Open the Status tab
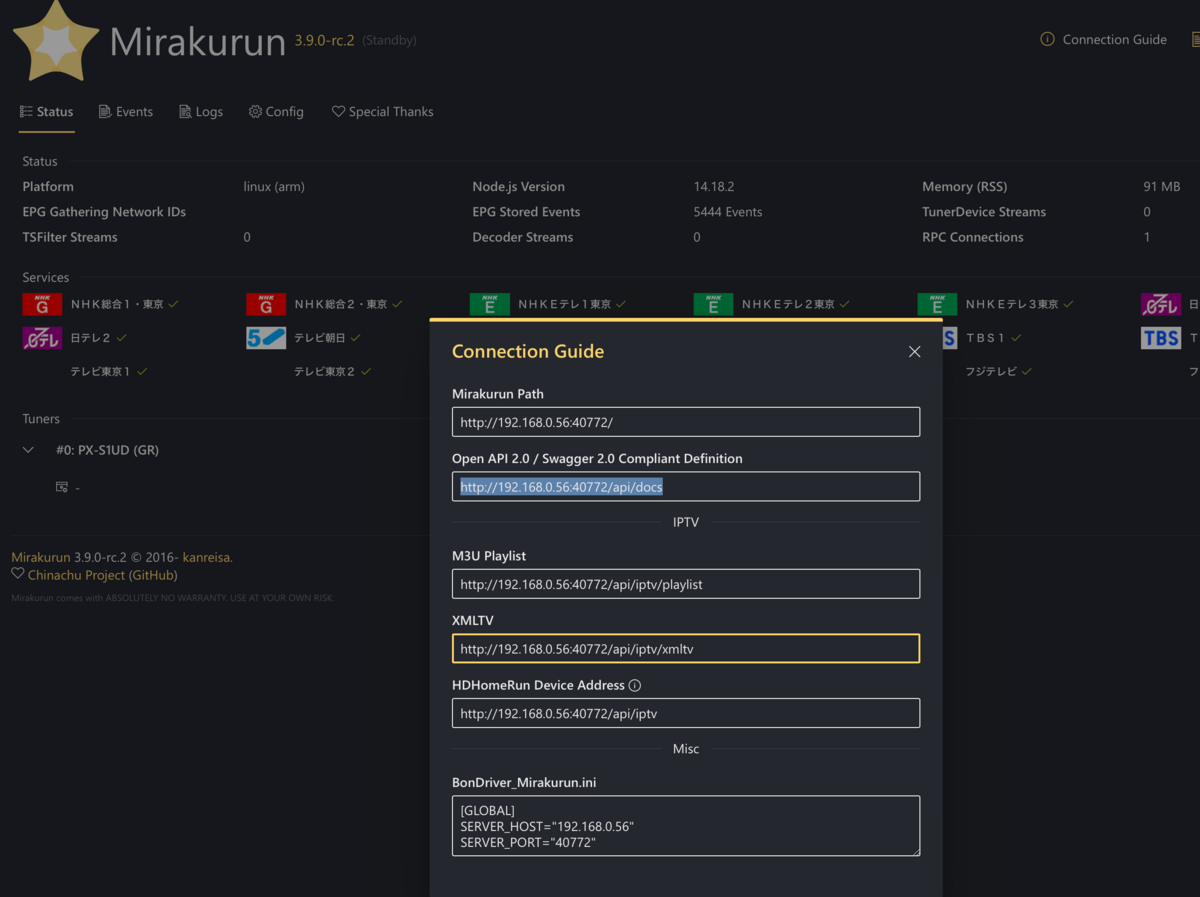The height and width of the screenshot is (897, 1200). coord(47,112)
